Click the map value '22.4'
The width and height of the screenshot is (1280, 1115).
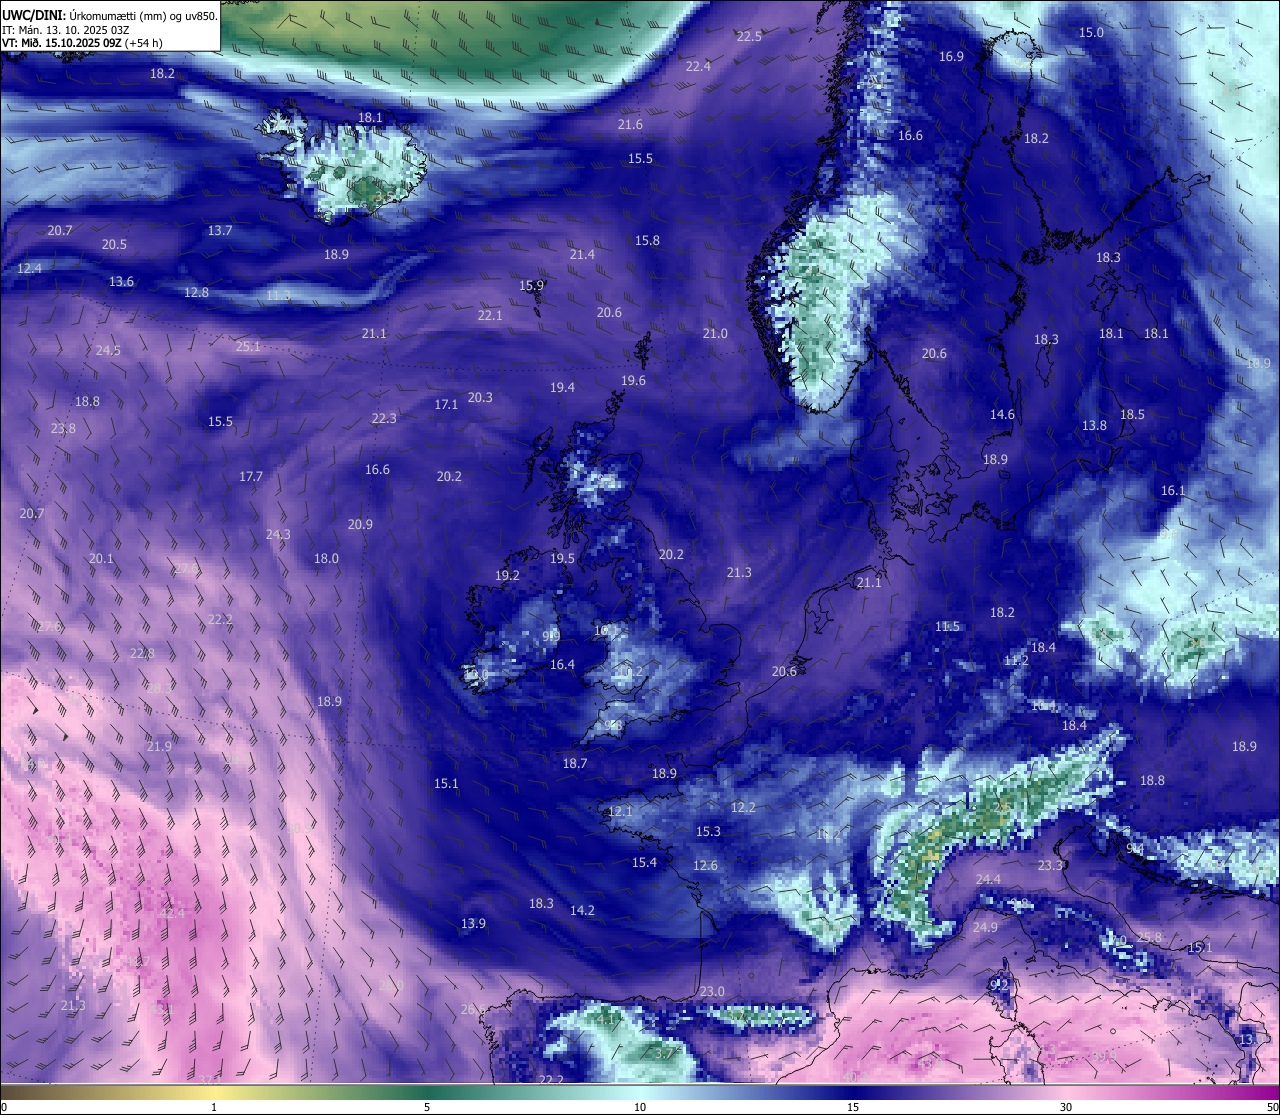698,66
